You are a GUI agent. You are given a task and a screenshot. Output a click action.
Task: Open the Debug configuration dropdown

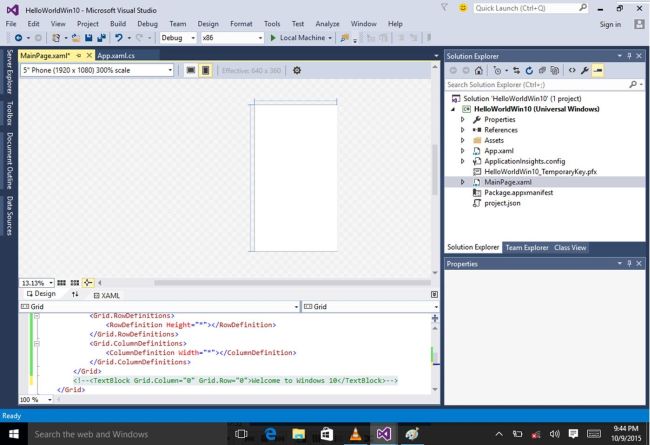pyautogui.click(x=178, y=38)
